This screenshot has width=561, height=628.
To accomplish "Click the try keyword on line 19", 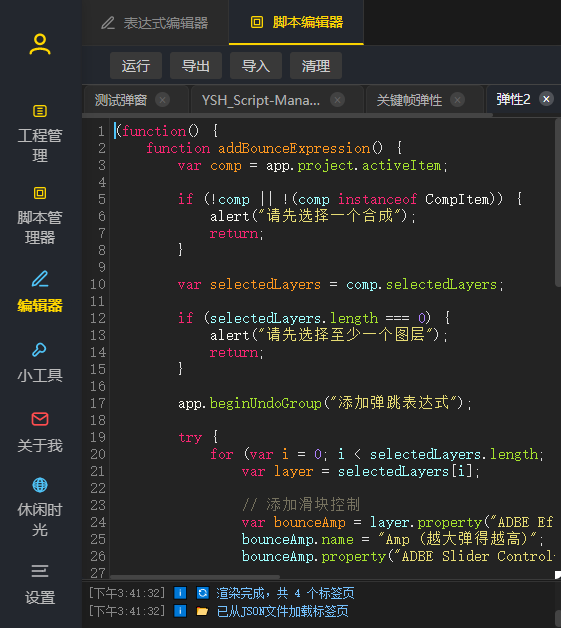I will coord(190,437).
